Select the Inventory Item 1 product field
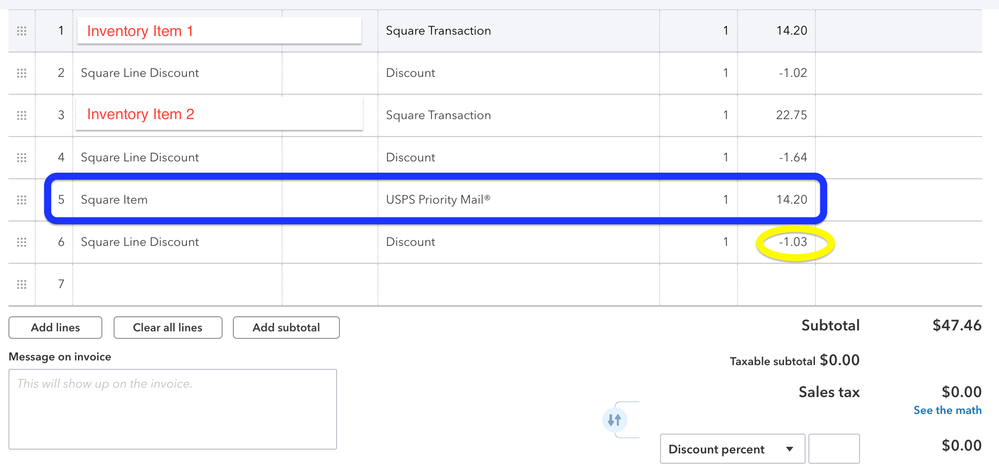This screenshot has height=473, width=999. (x=219, y=31)
